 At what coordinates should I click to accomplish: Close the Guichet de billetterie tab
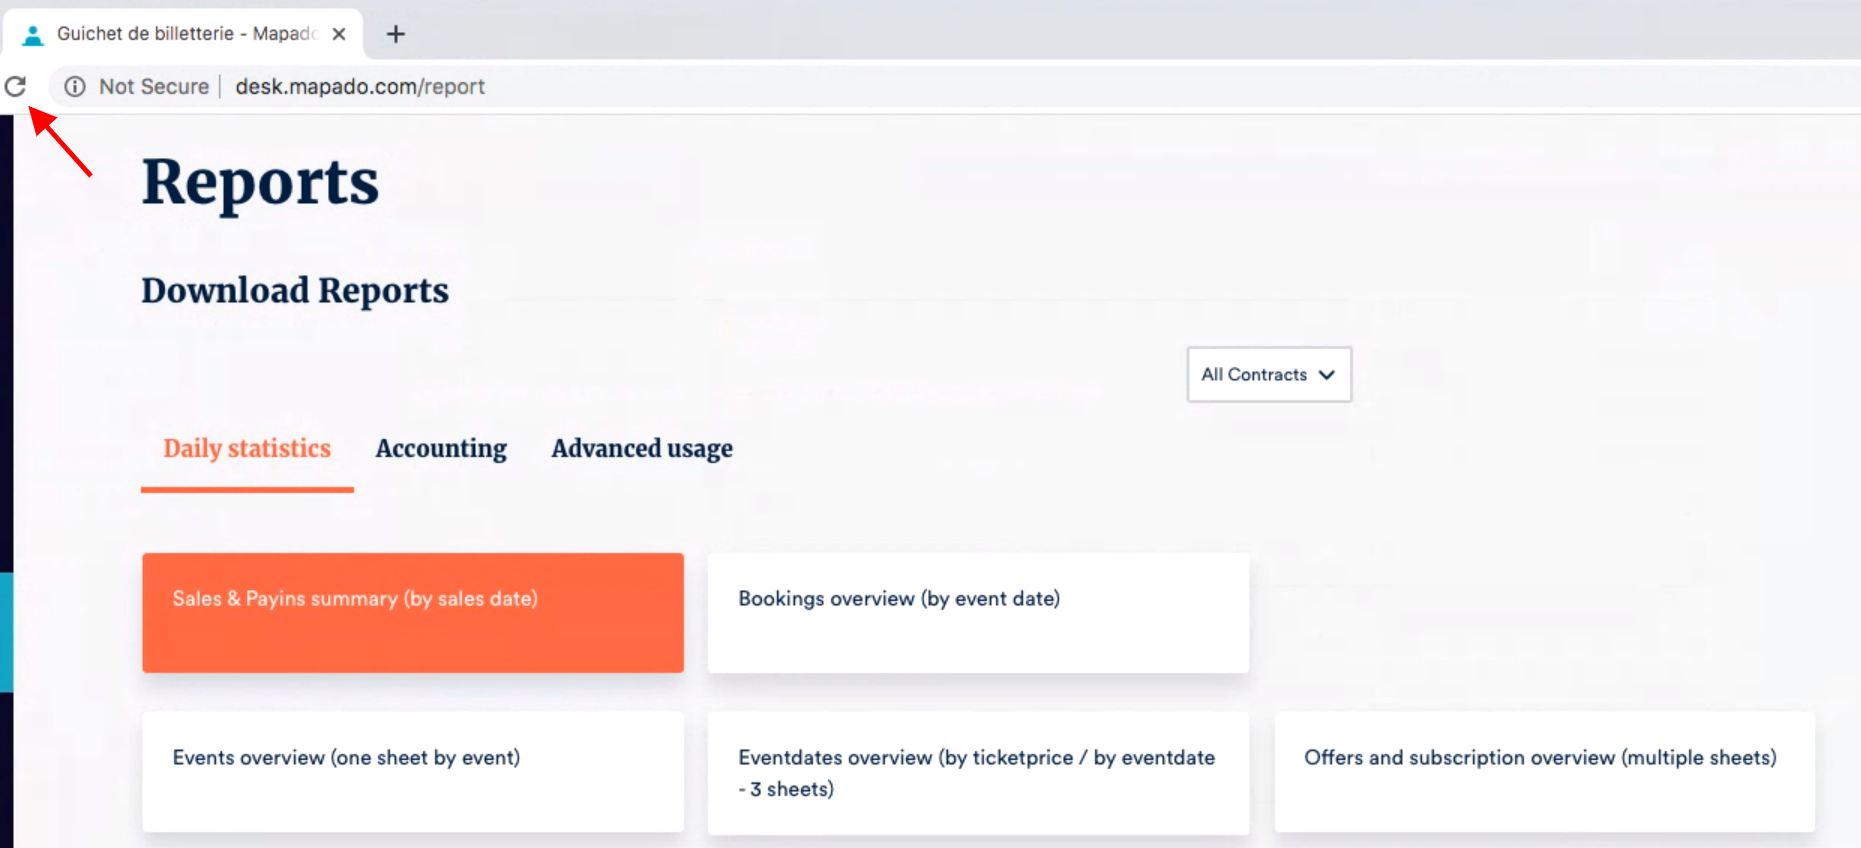point(339,34)
